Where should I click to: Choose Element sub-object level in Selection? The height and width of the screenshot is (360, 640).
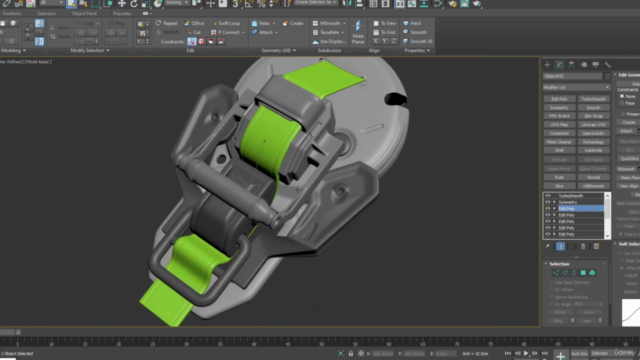(x=592, y=273)
